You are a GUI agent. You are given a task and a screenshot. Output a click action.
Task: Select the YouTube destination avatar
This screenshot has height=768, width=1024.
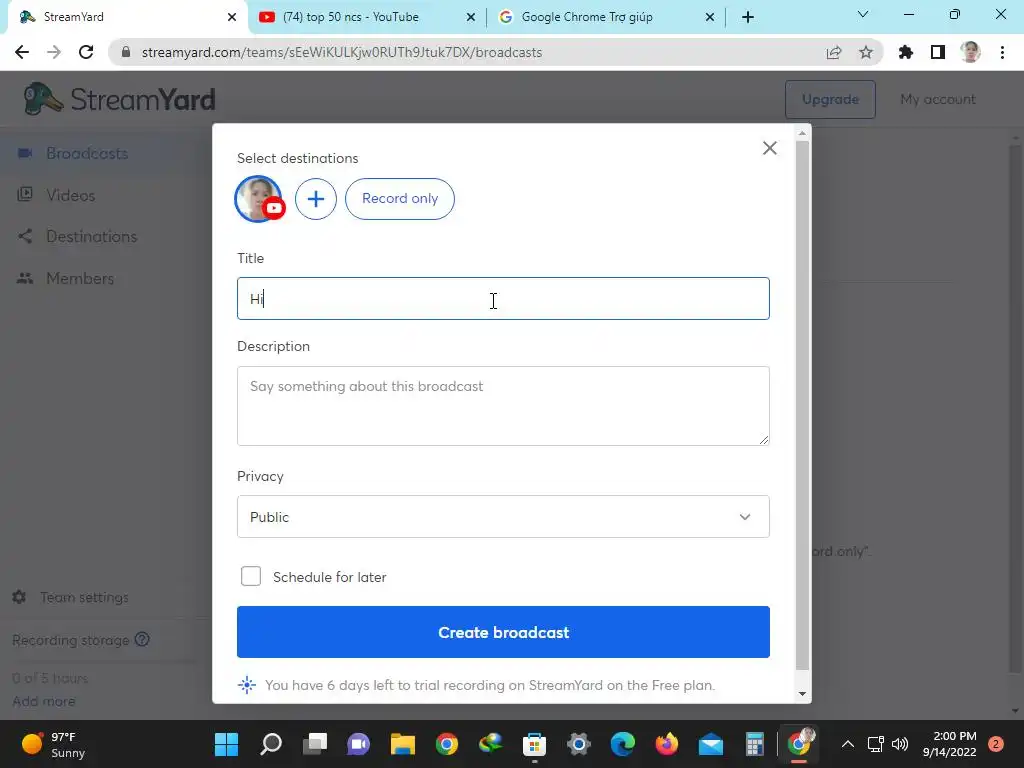coord(259,199)
